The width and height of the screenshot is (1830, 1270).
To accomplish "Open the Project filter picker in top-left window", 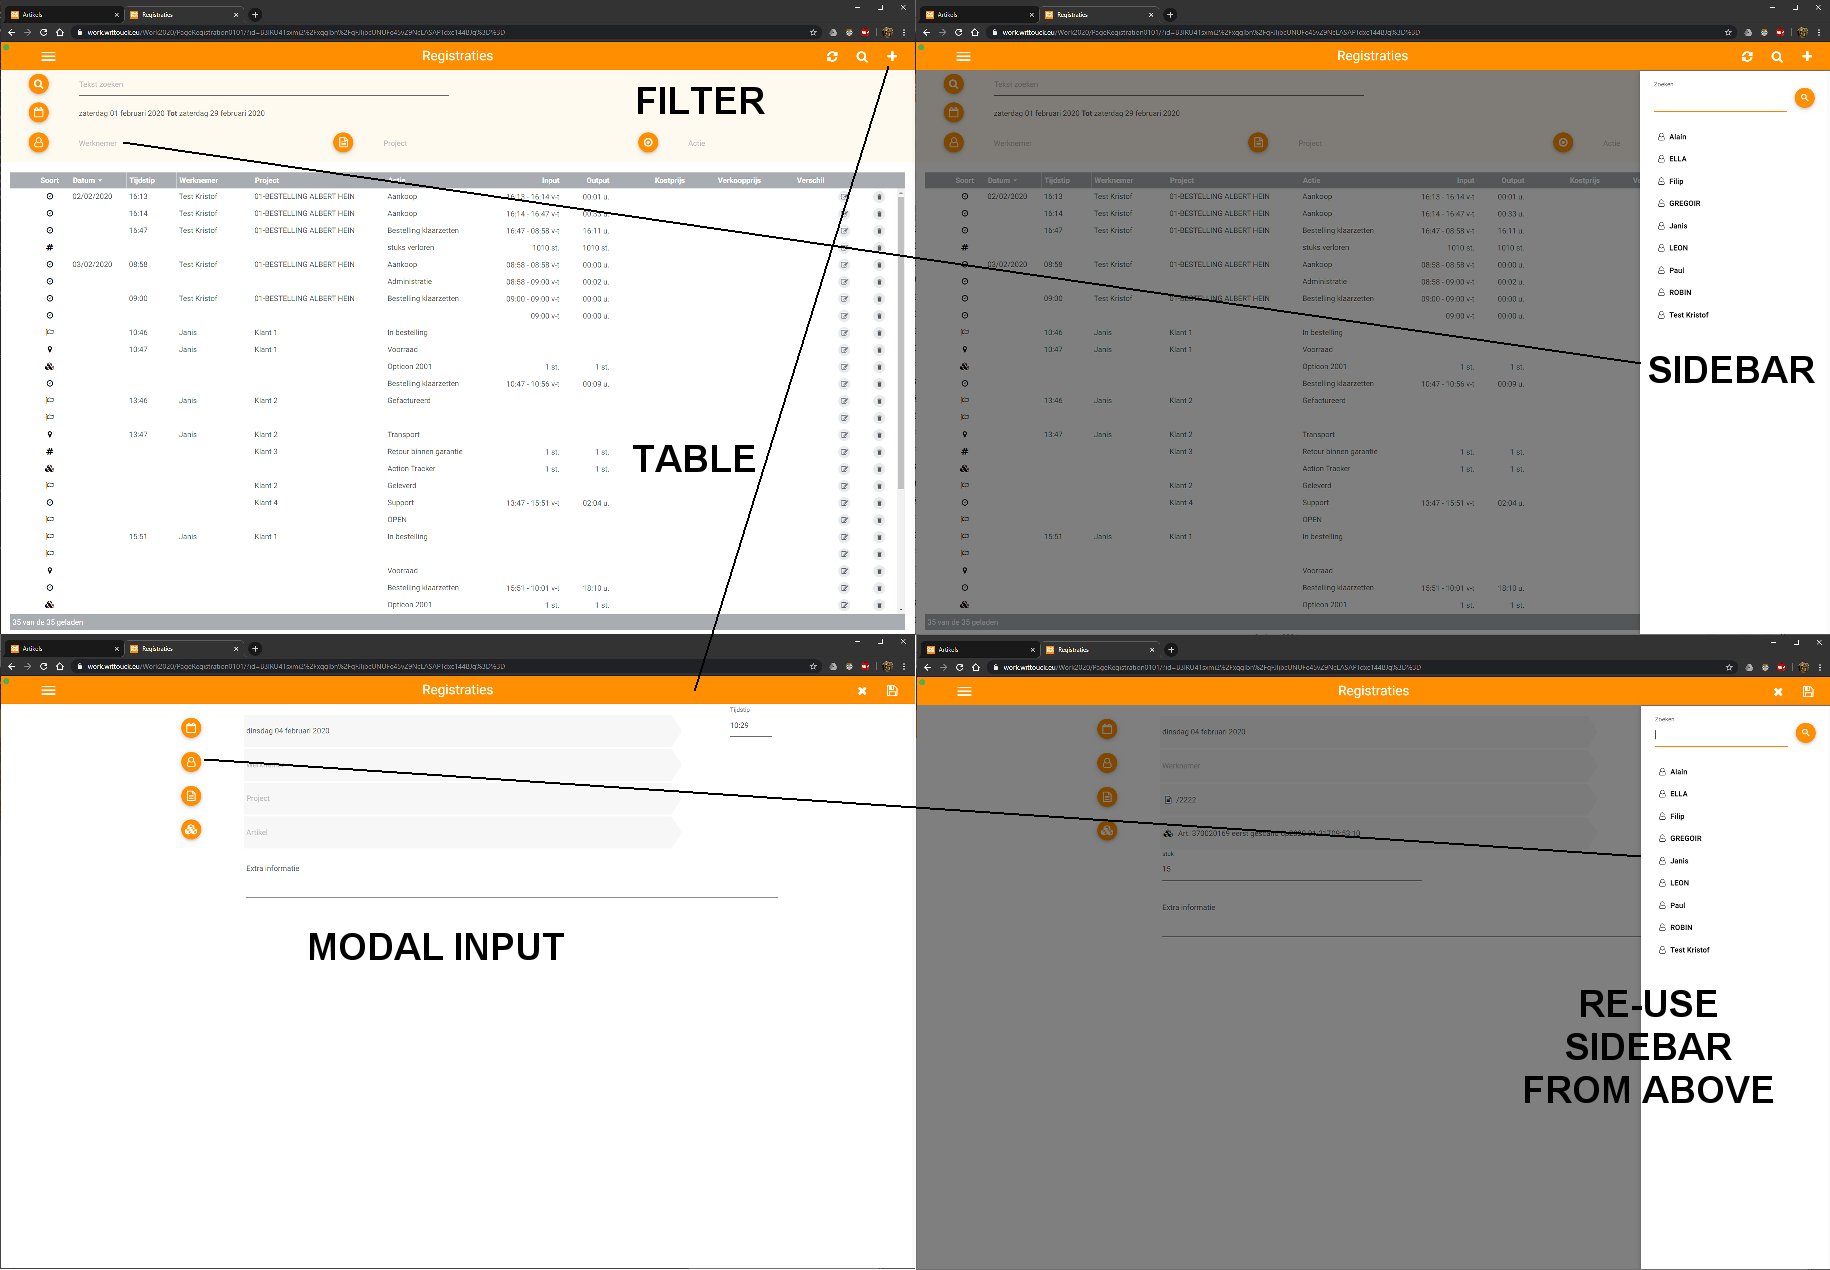I will tap(395, 144).
